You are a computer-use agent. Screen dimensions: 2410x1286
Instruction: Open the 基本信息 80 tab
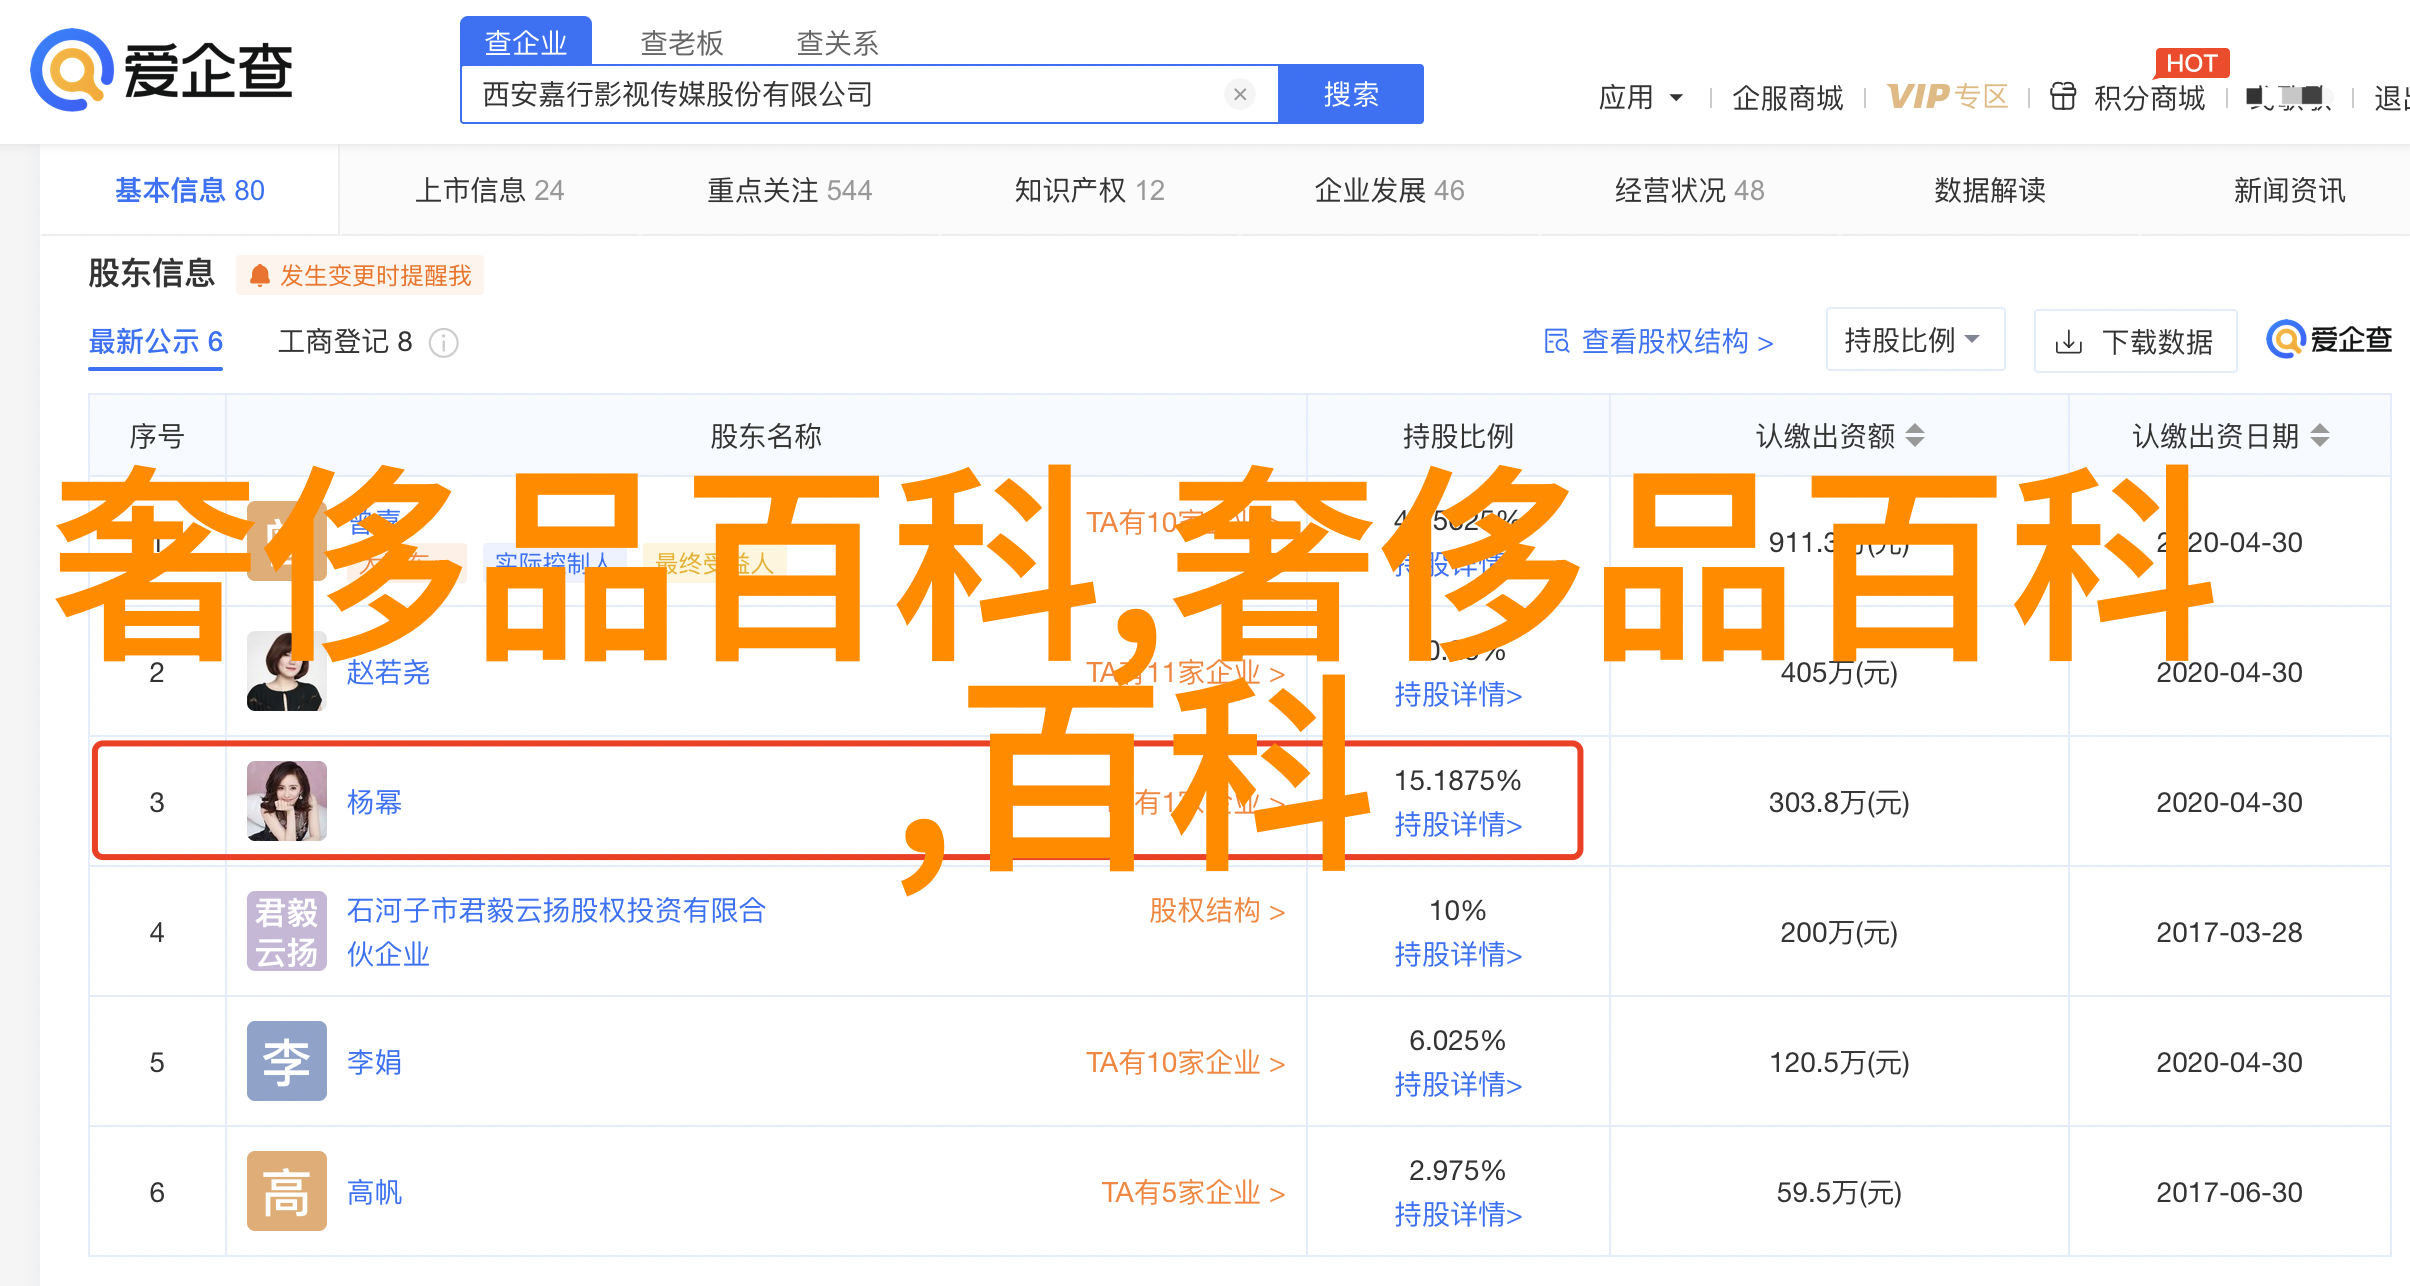[x=190, y=190]
